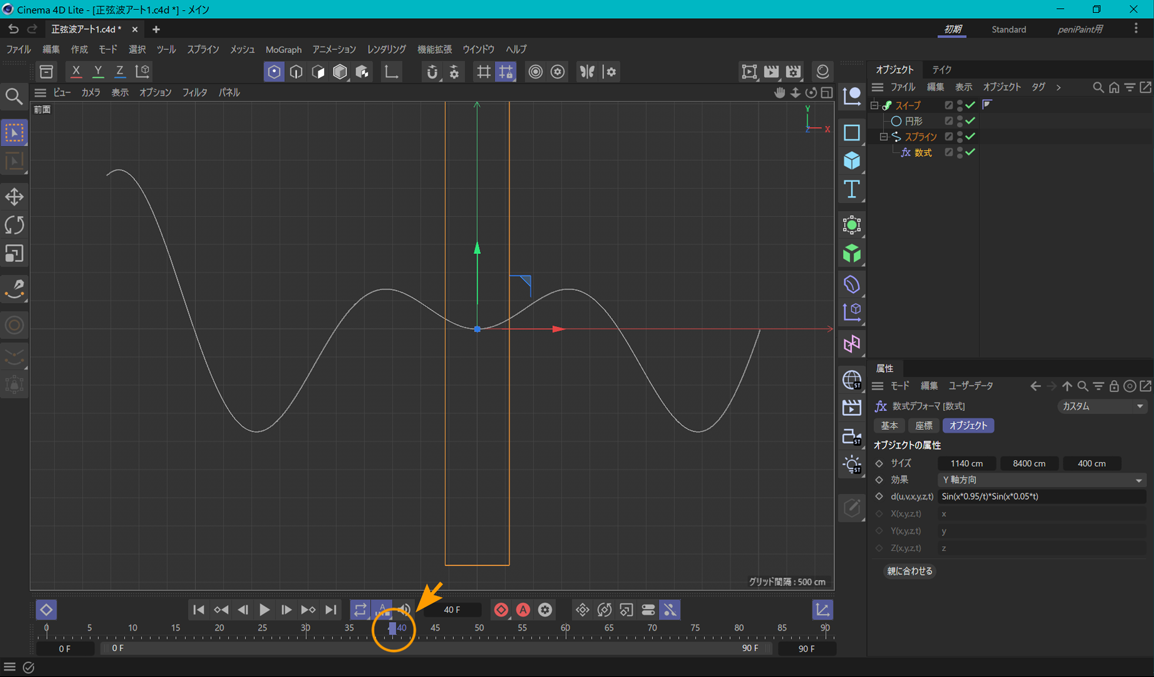The width and height of the screenshot is (1154, 677).
Task: Select the Scale tool in left toolbar
Action: click(x=14, y=254)
